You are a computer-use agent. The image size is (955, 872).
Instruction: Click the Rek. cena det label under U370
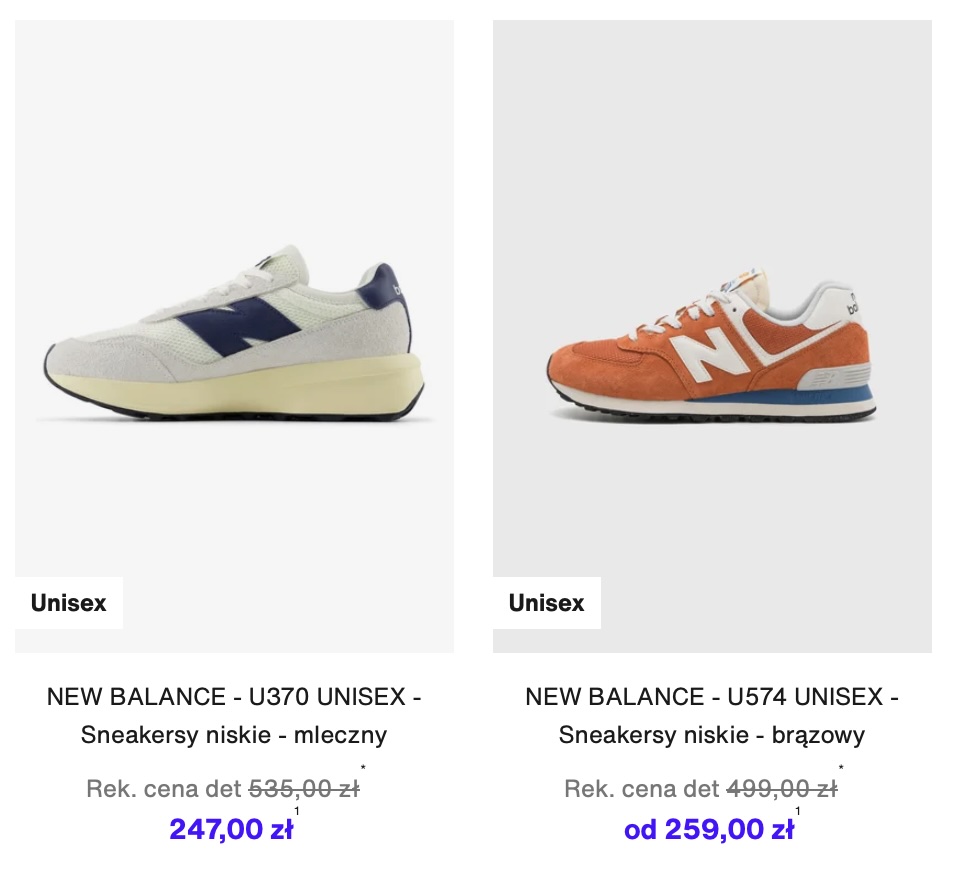[x=164, y=789]
